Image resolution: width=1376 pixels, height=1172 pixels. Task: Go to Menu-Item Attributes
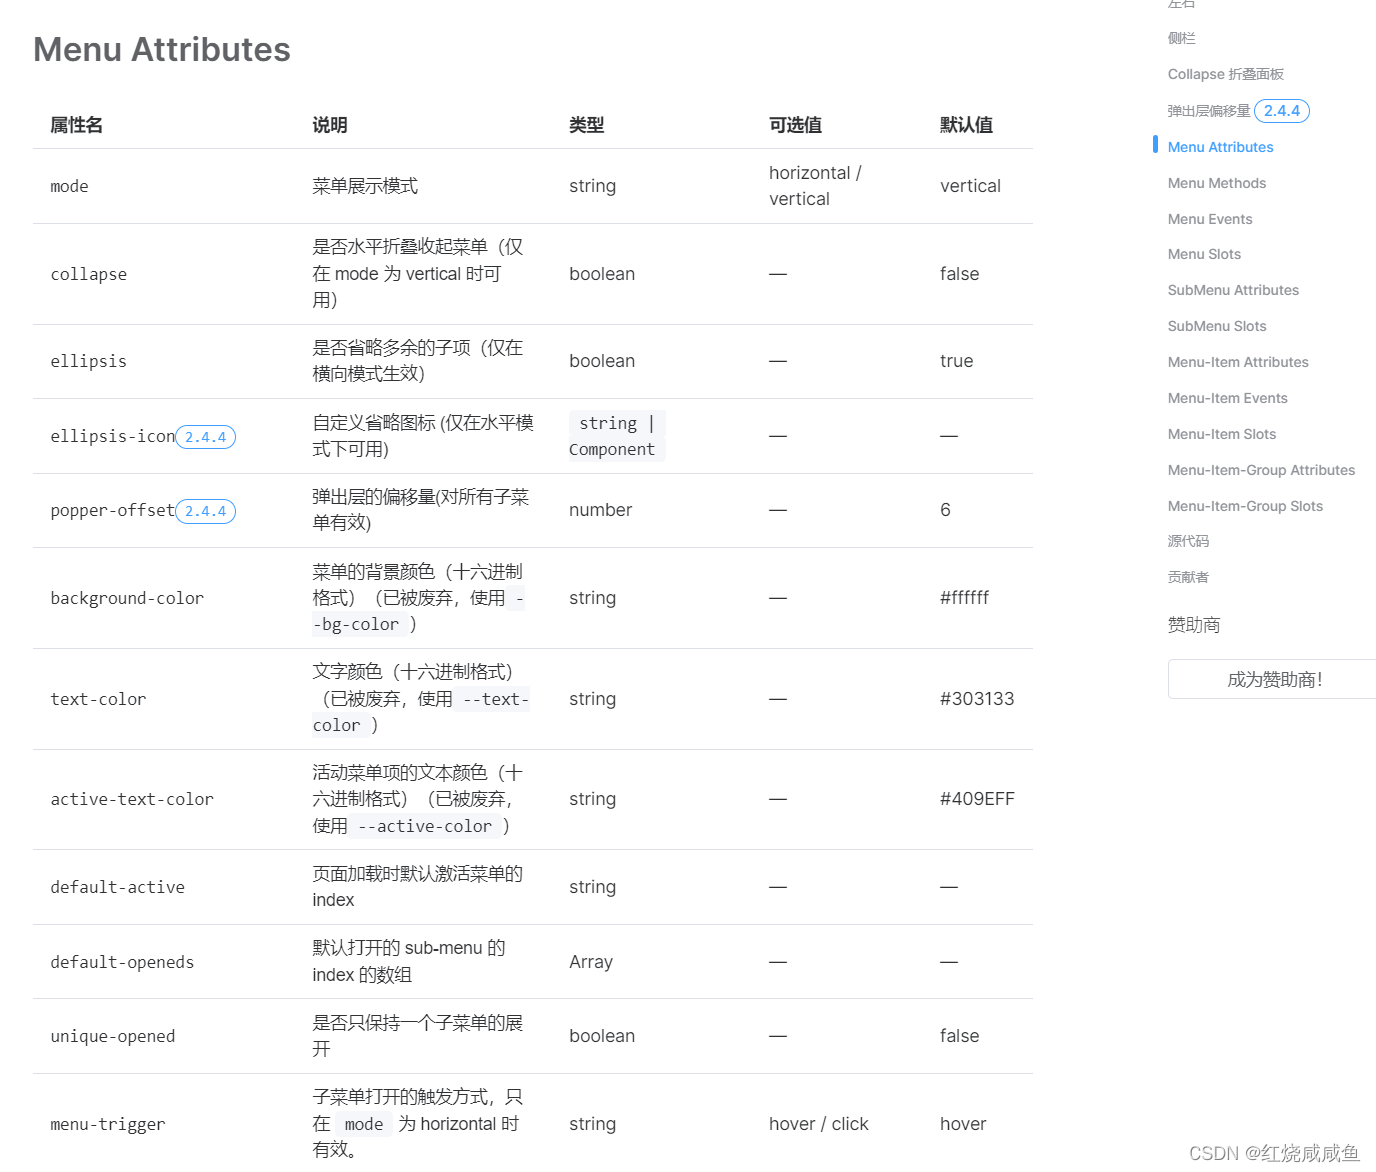pos(1238,362)
